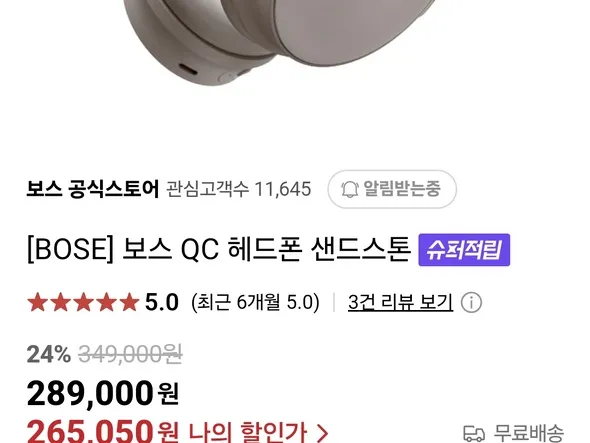Toggle the 알림받는중 notification button

392,189
